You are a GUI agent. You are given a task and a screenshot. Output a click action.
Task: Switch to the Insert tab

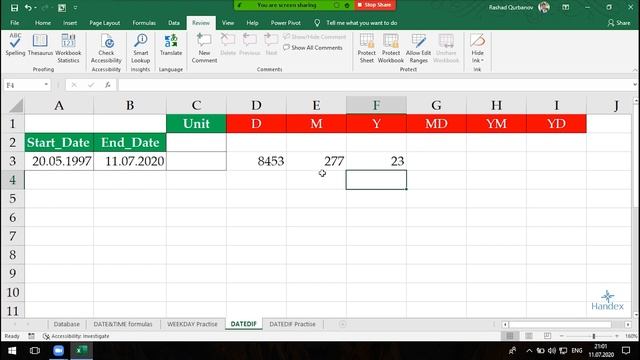point(70,23)
